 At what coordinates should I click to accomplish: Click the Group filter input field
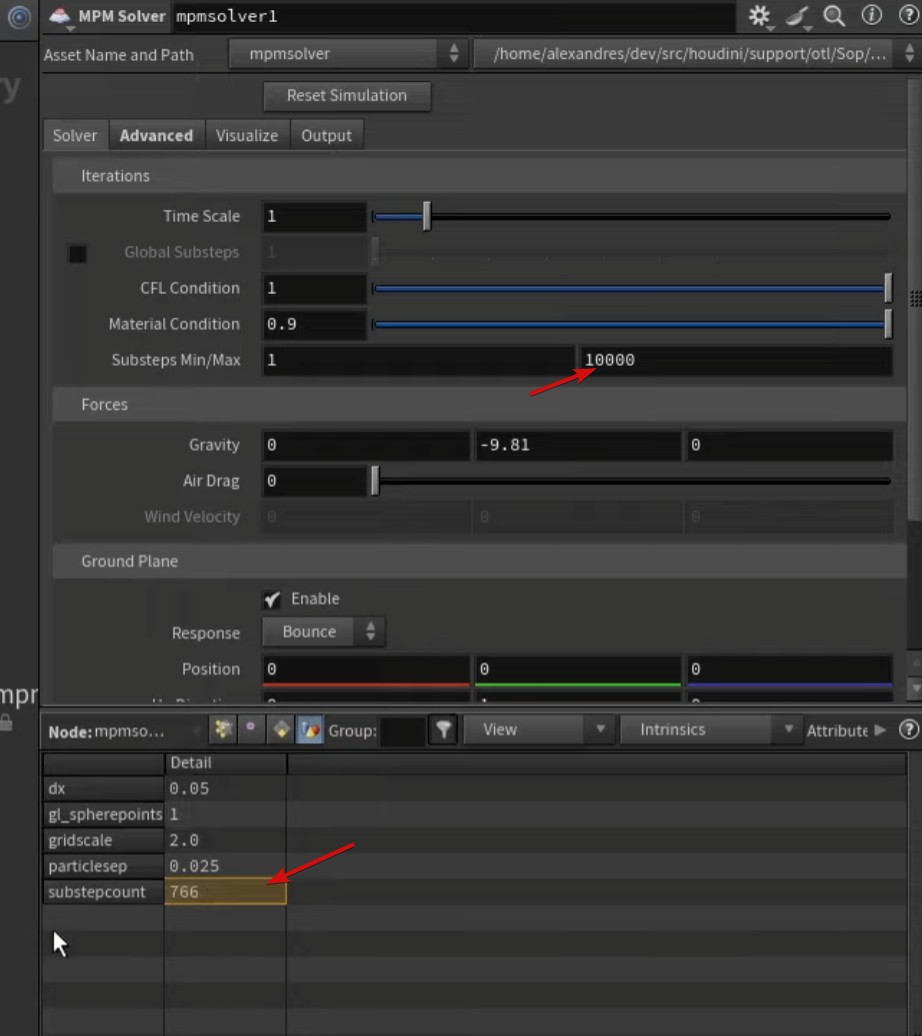(x=403, y=731)
